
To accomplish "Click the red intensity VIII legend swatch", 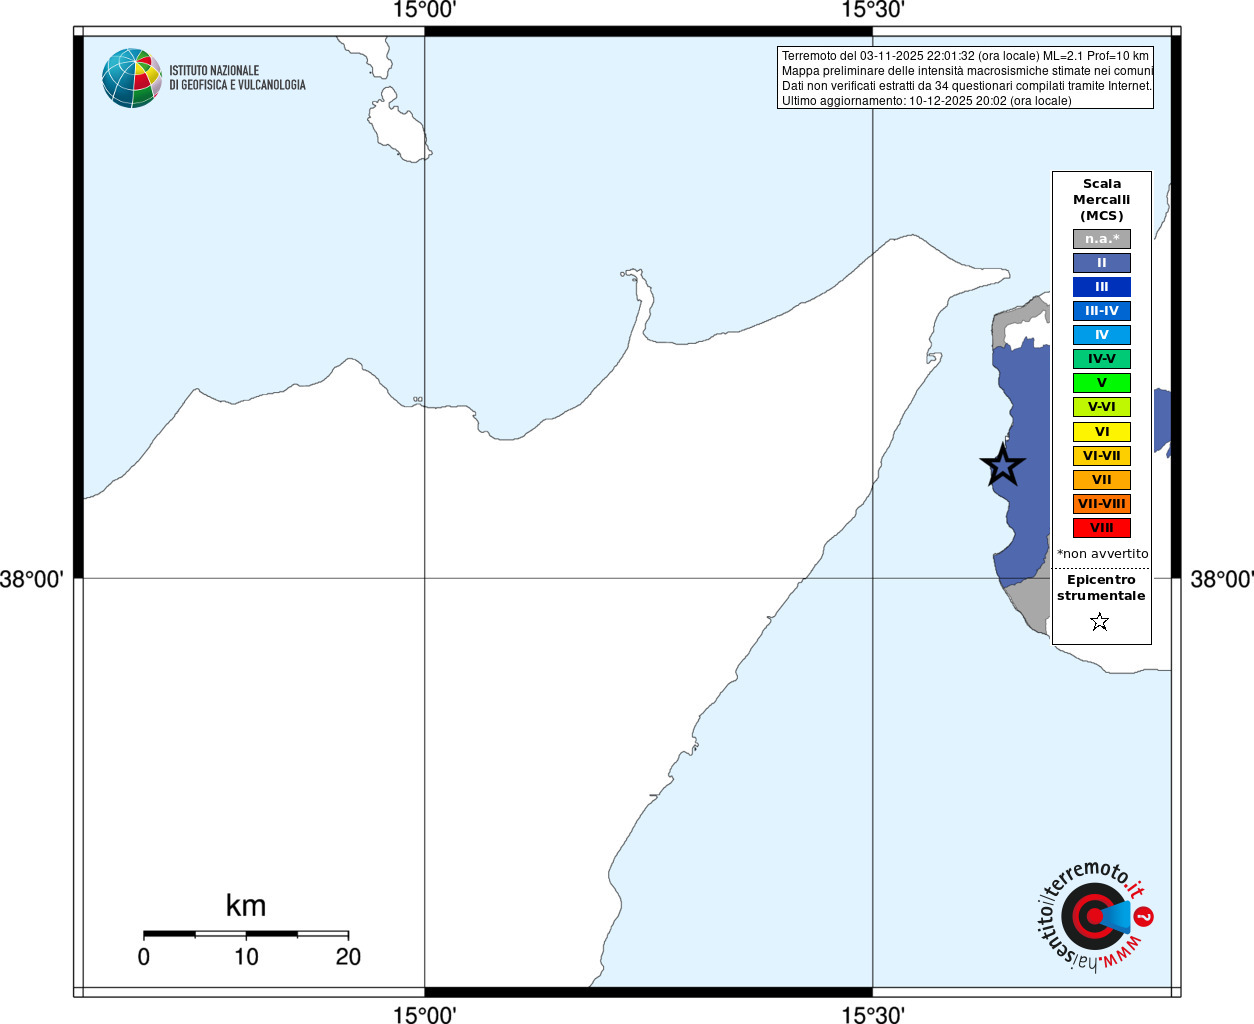I will (x=1102, y=528).
